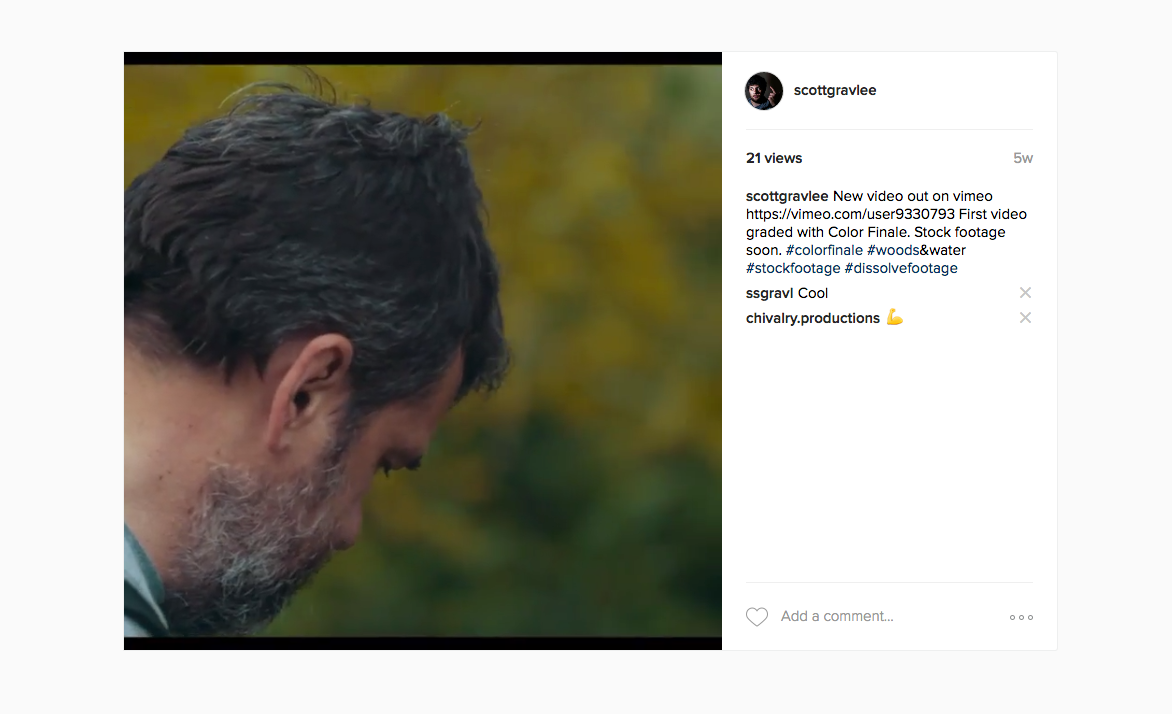Click the muscle emoji in chivalry.productions' comment
The height and width of the screenshot is (714, 1172).
(896, 317)
